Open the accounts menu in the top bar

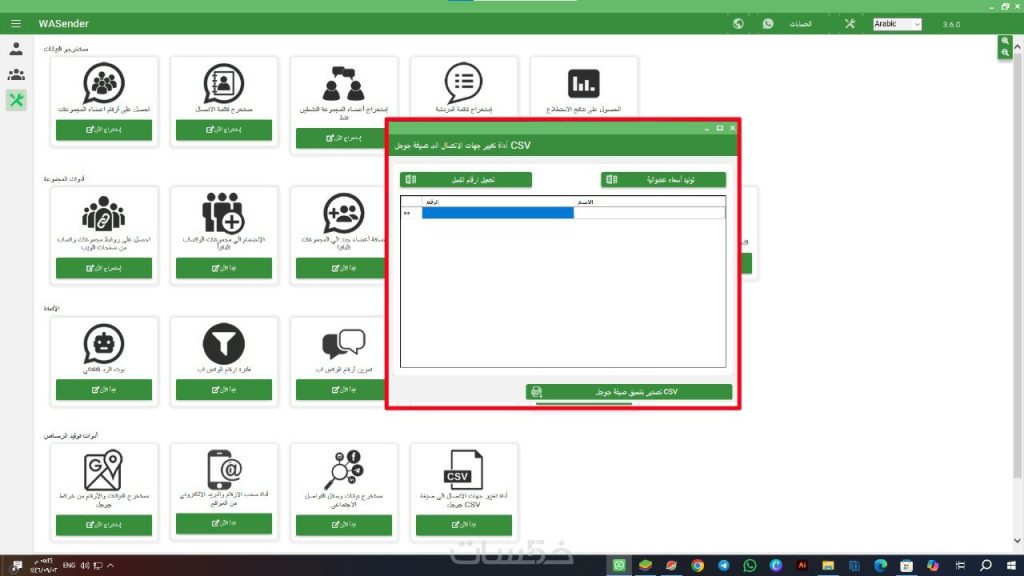coord(801,24)
